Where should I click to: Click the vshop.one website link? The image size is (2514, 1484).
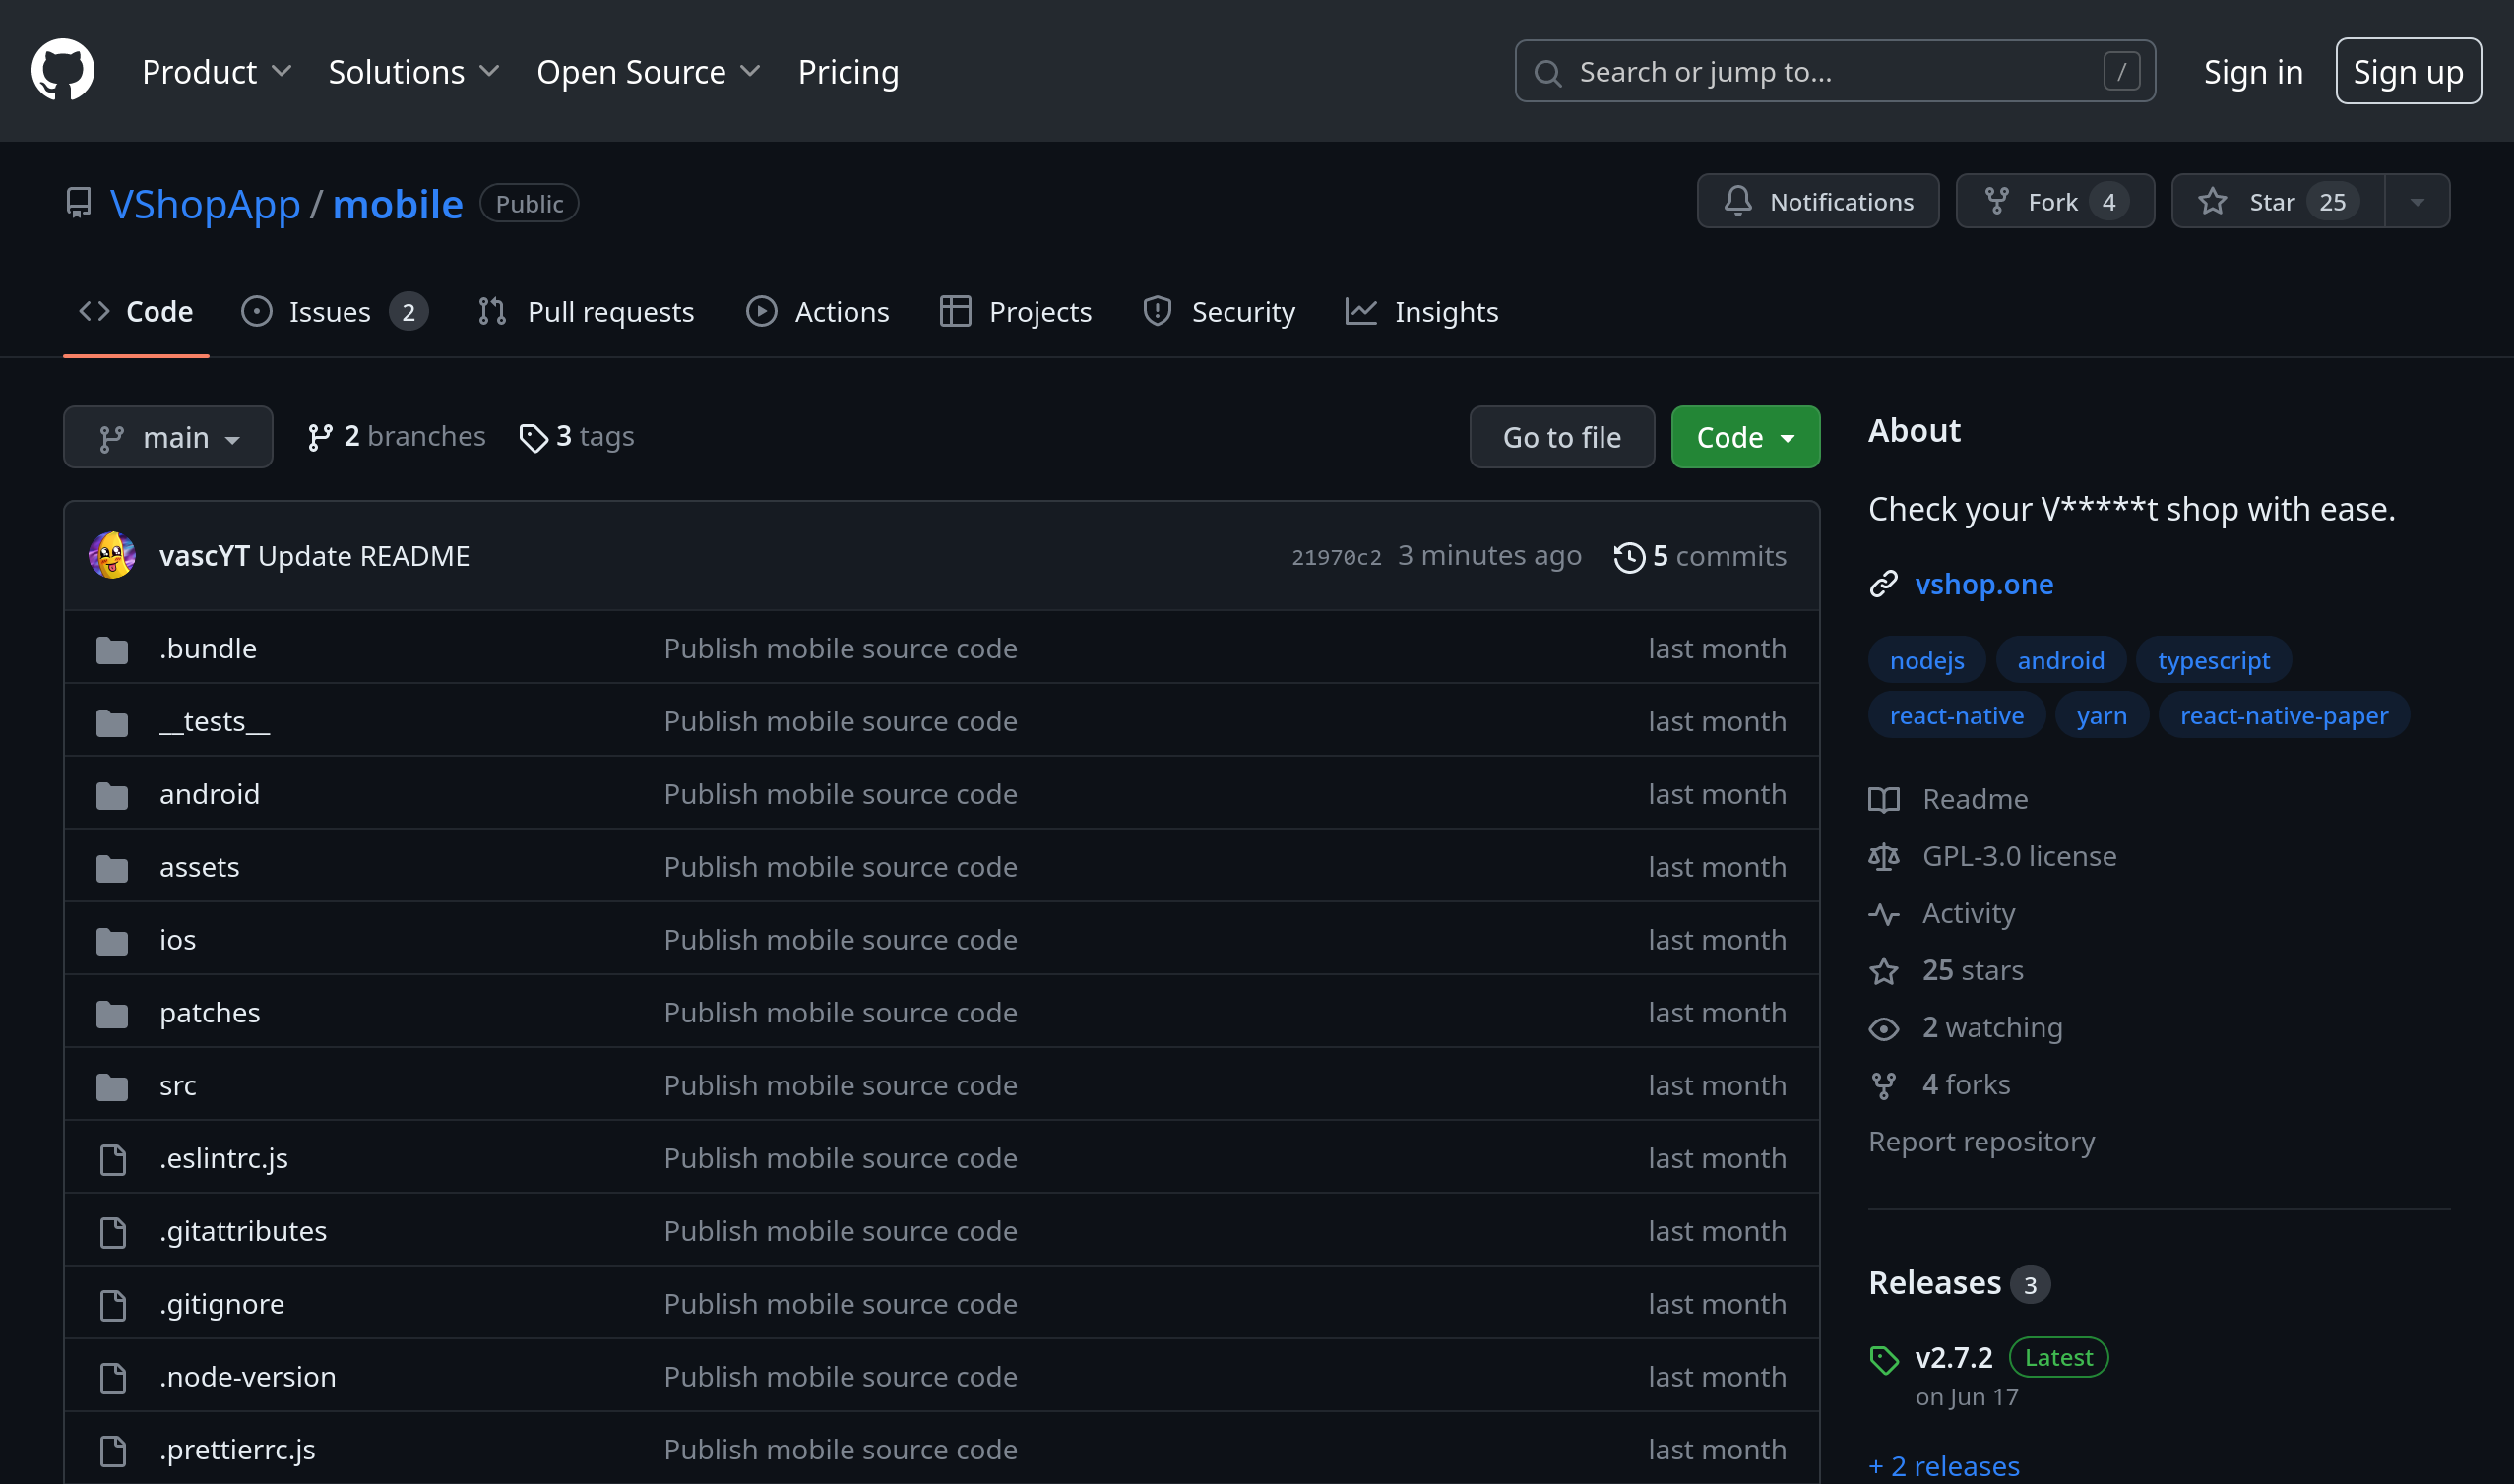click(x=1987, y=583)
